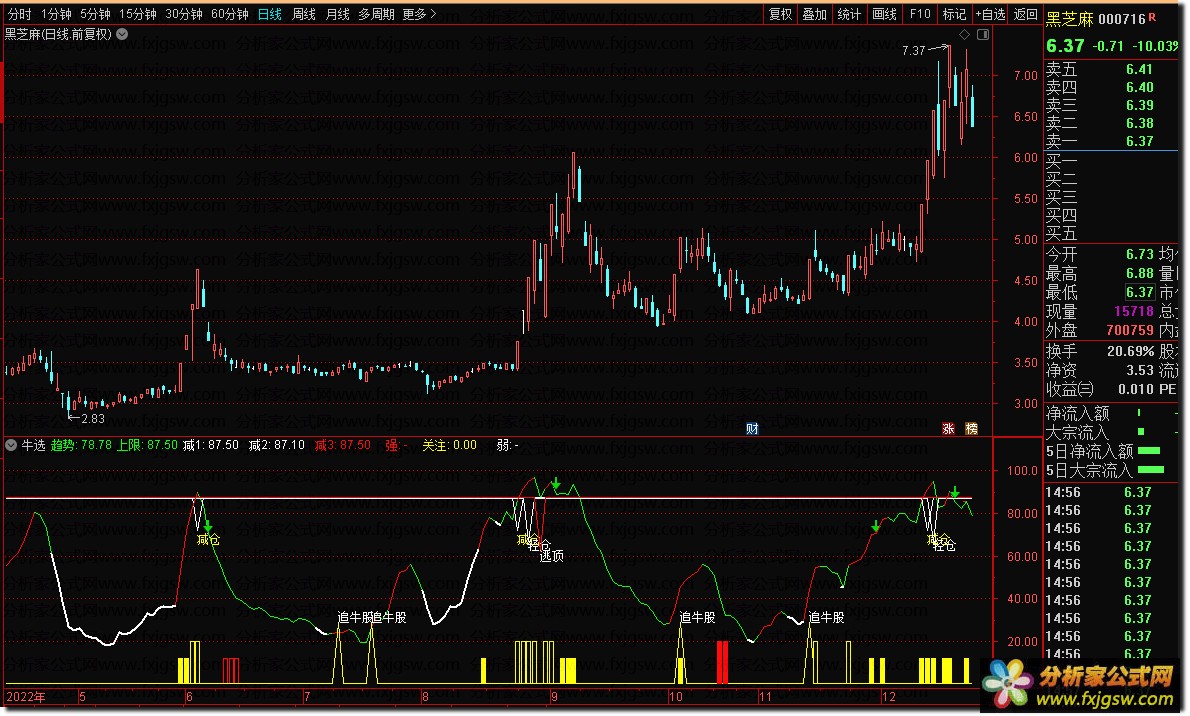Viewport: 1190px width, 716px height.
Task: Click the 上限: 87.50 indicator value
Action: tap(147, 445)
